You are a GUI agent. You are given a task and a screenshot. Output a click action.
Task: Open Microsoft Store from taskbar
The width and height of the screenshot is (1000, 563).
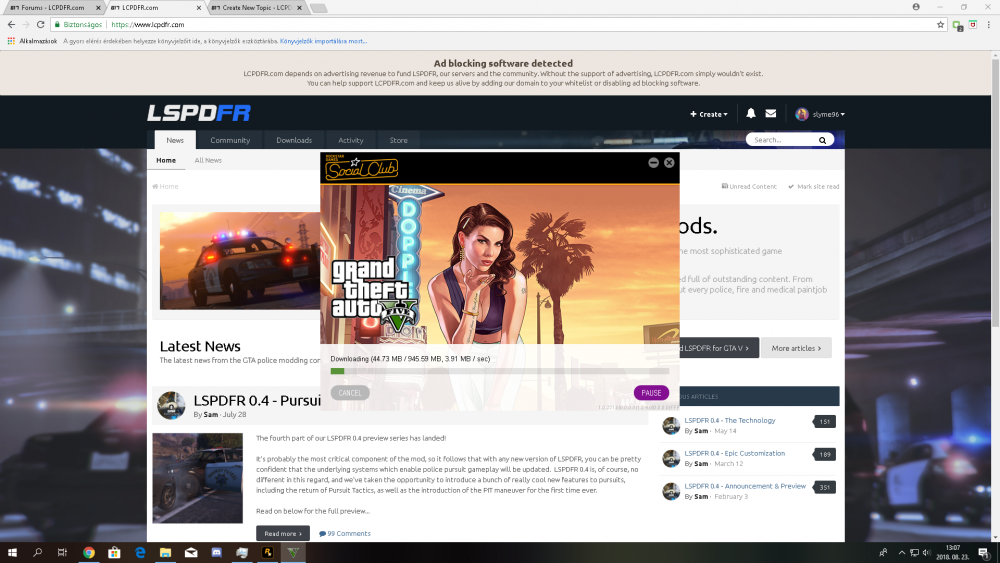pyautogui.click(x=114, y=552)
